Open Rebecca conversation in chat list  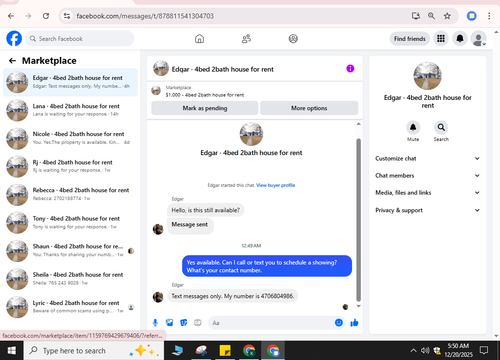coord(70,194)
